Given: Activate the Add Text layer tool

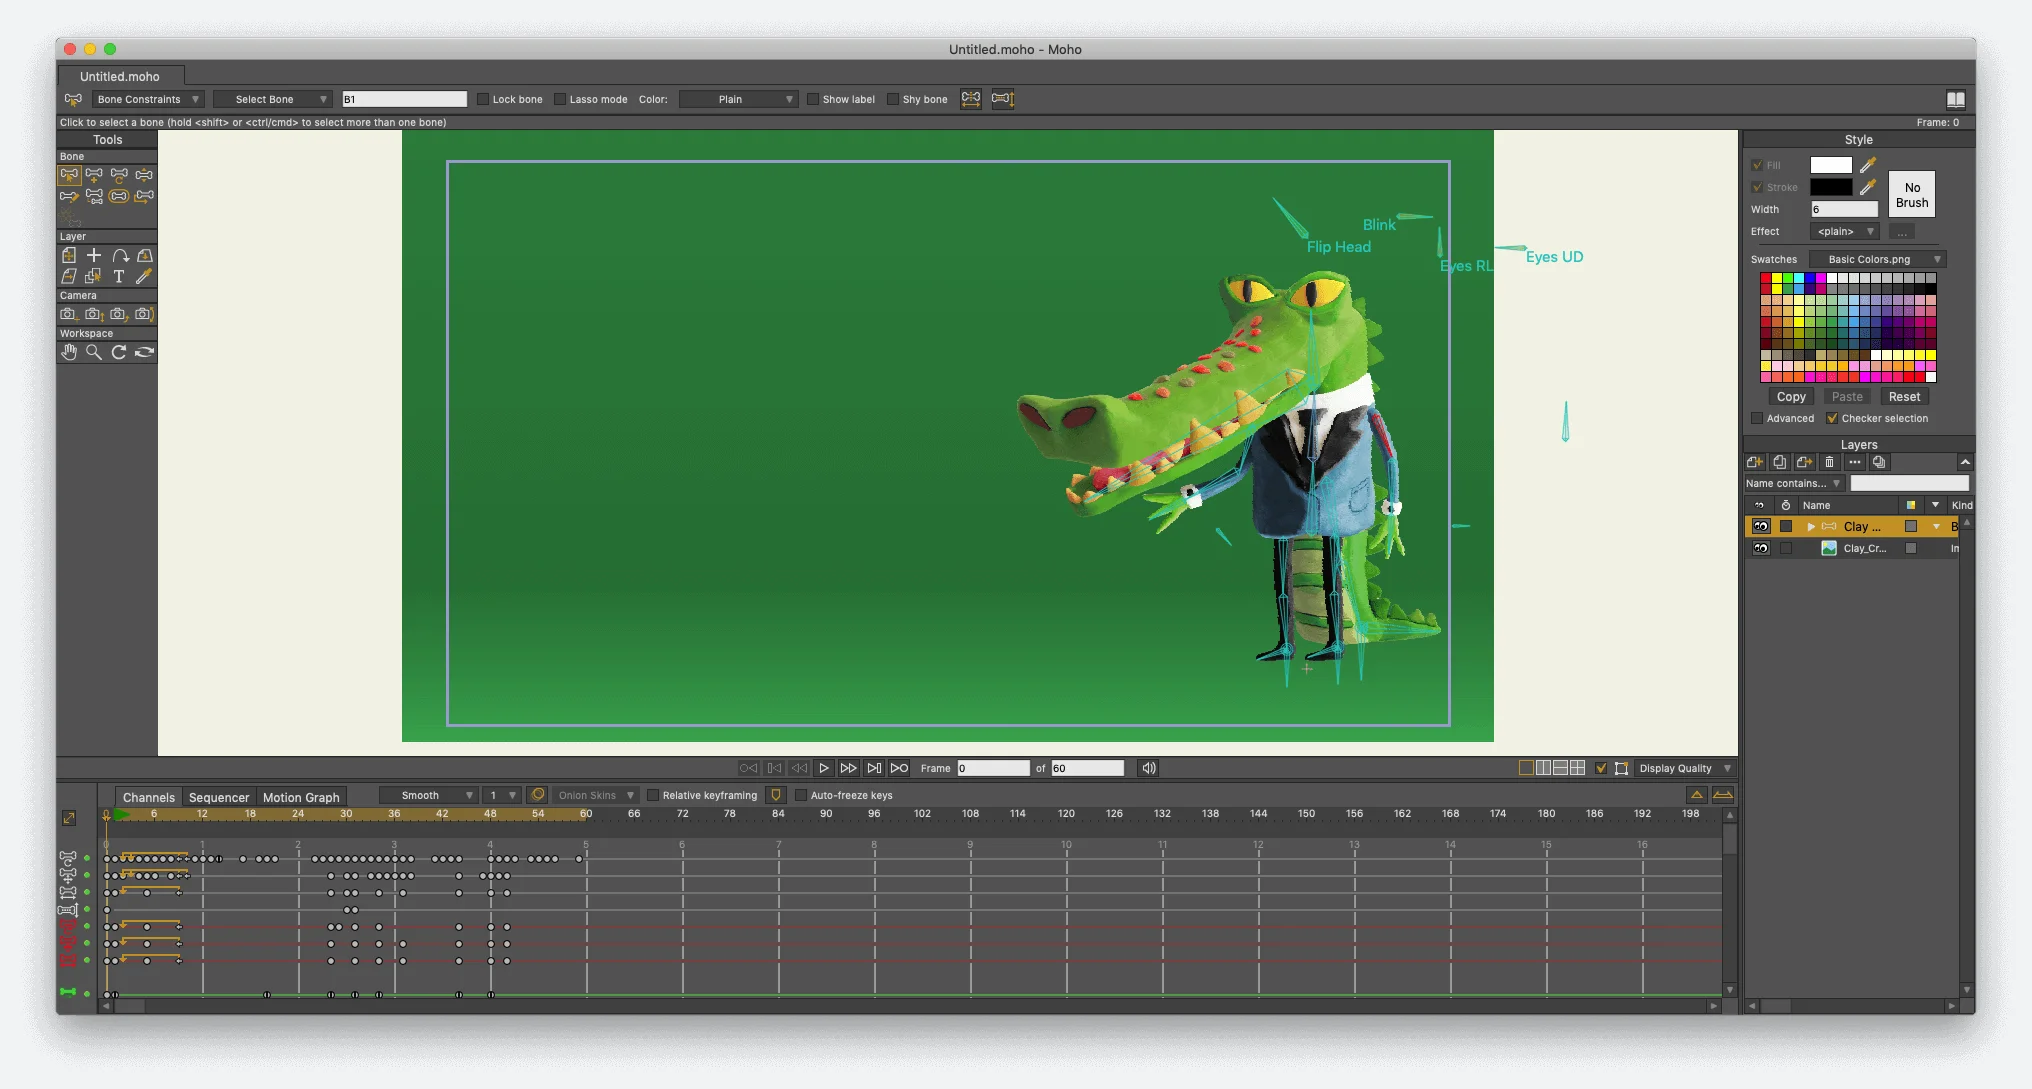Looking at the screenshot, I should (x=119, y=276).
